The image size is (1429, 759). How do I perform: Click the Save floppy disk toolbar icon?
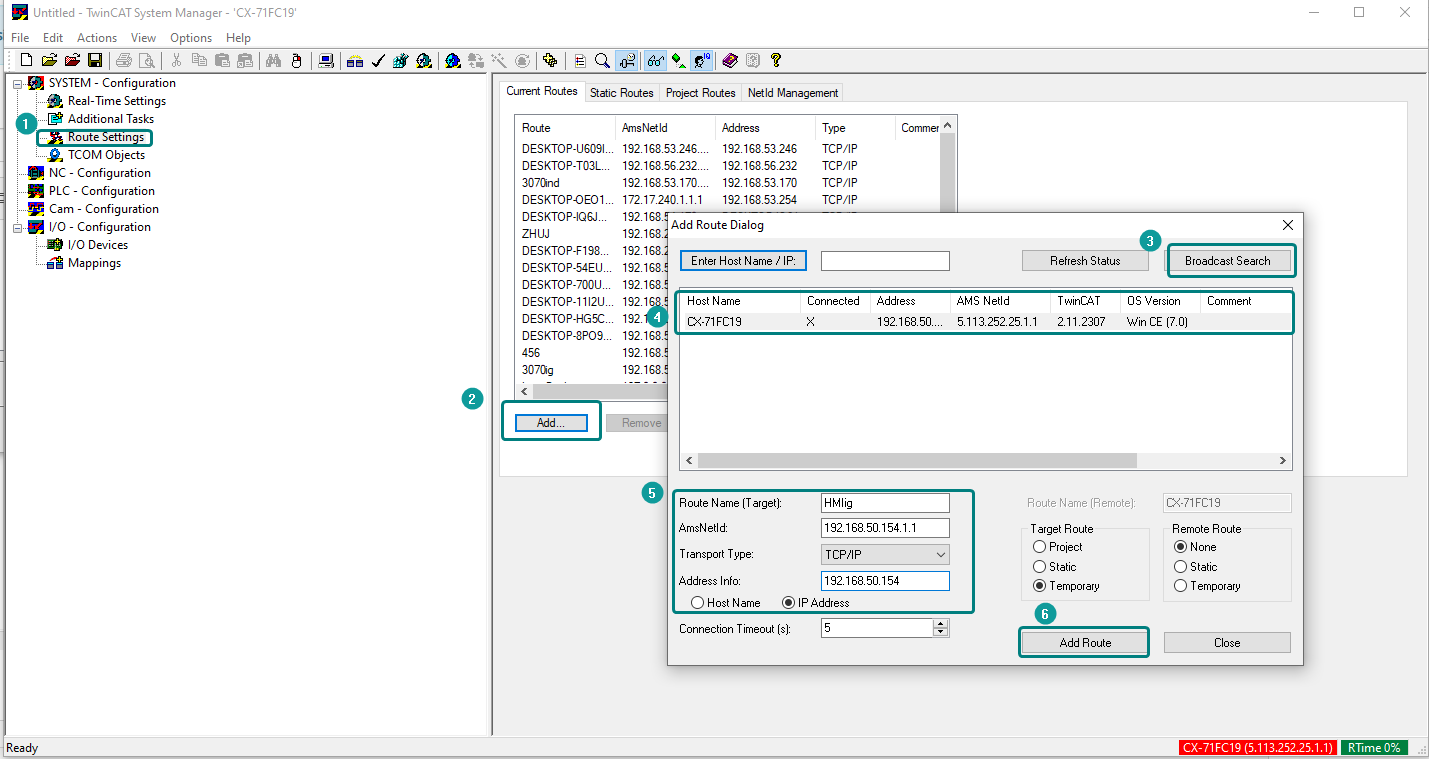click(95, 61)
